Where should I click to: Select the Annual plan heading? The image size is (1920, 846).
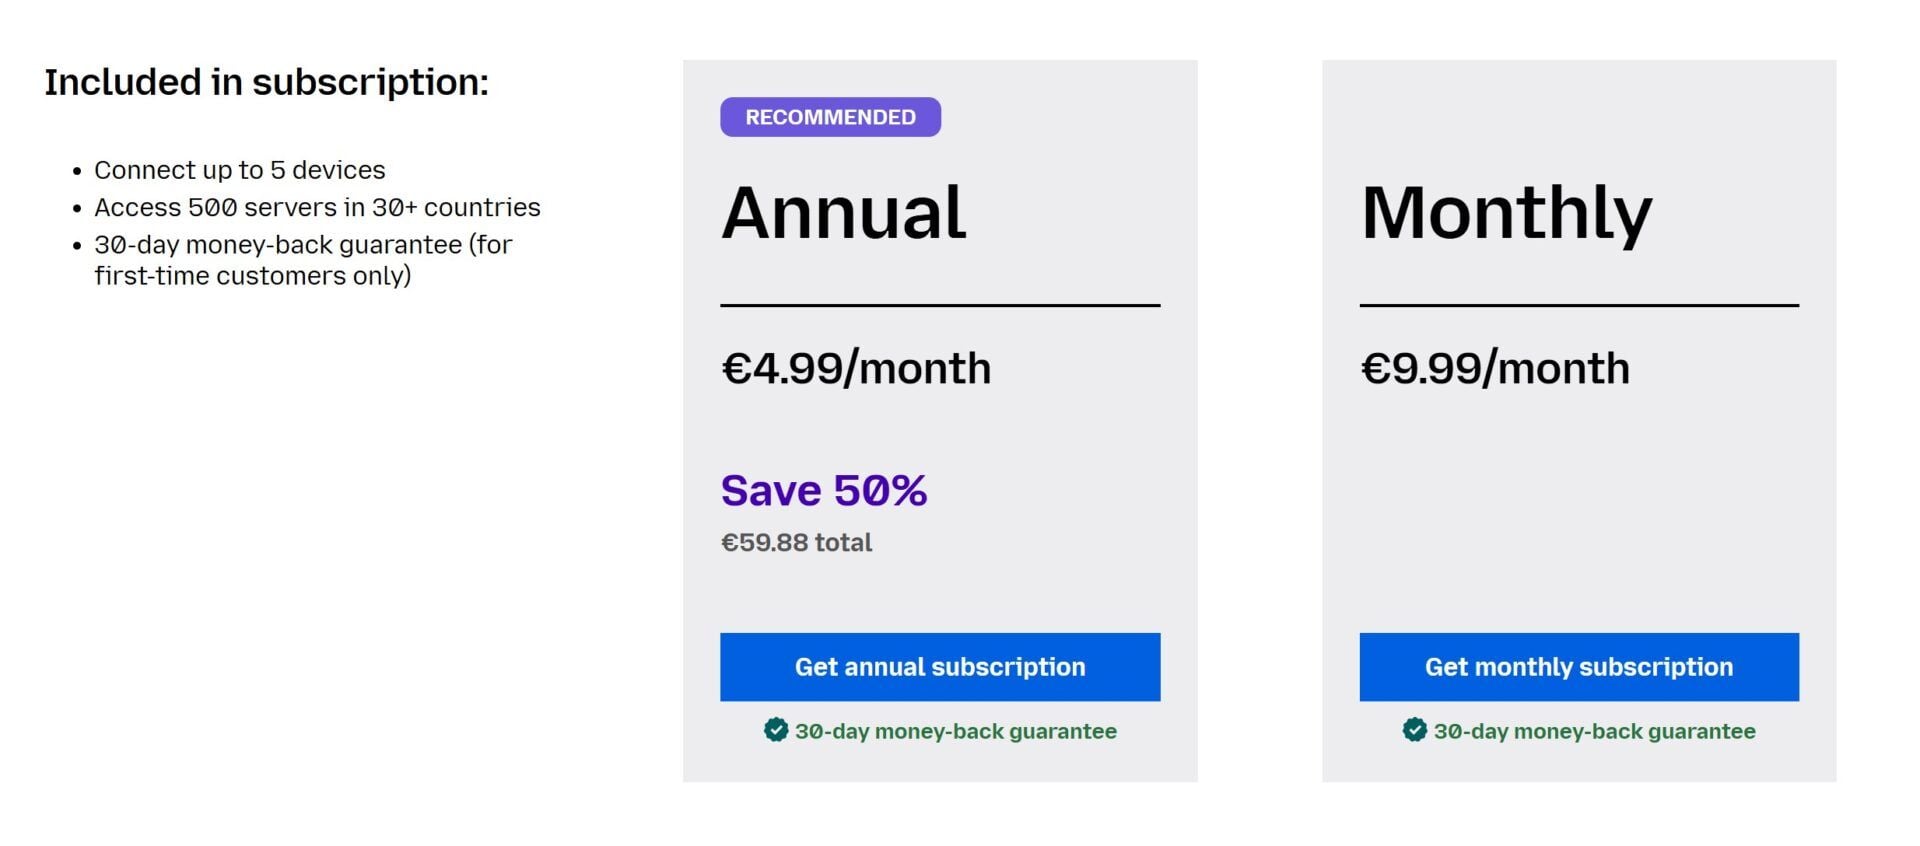(845, 210)
